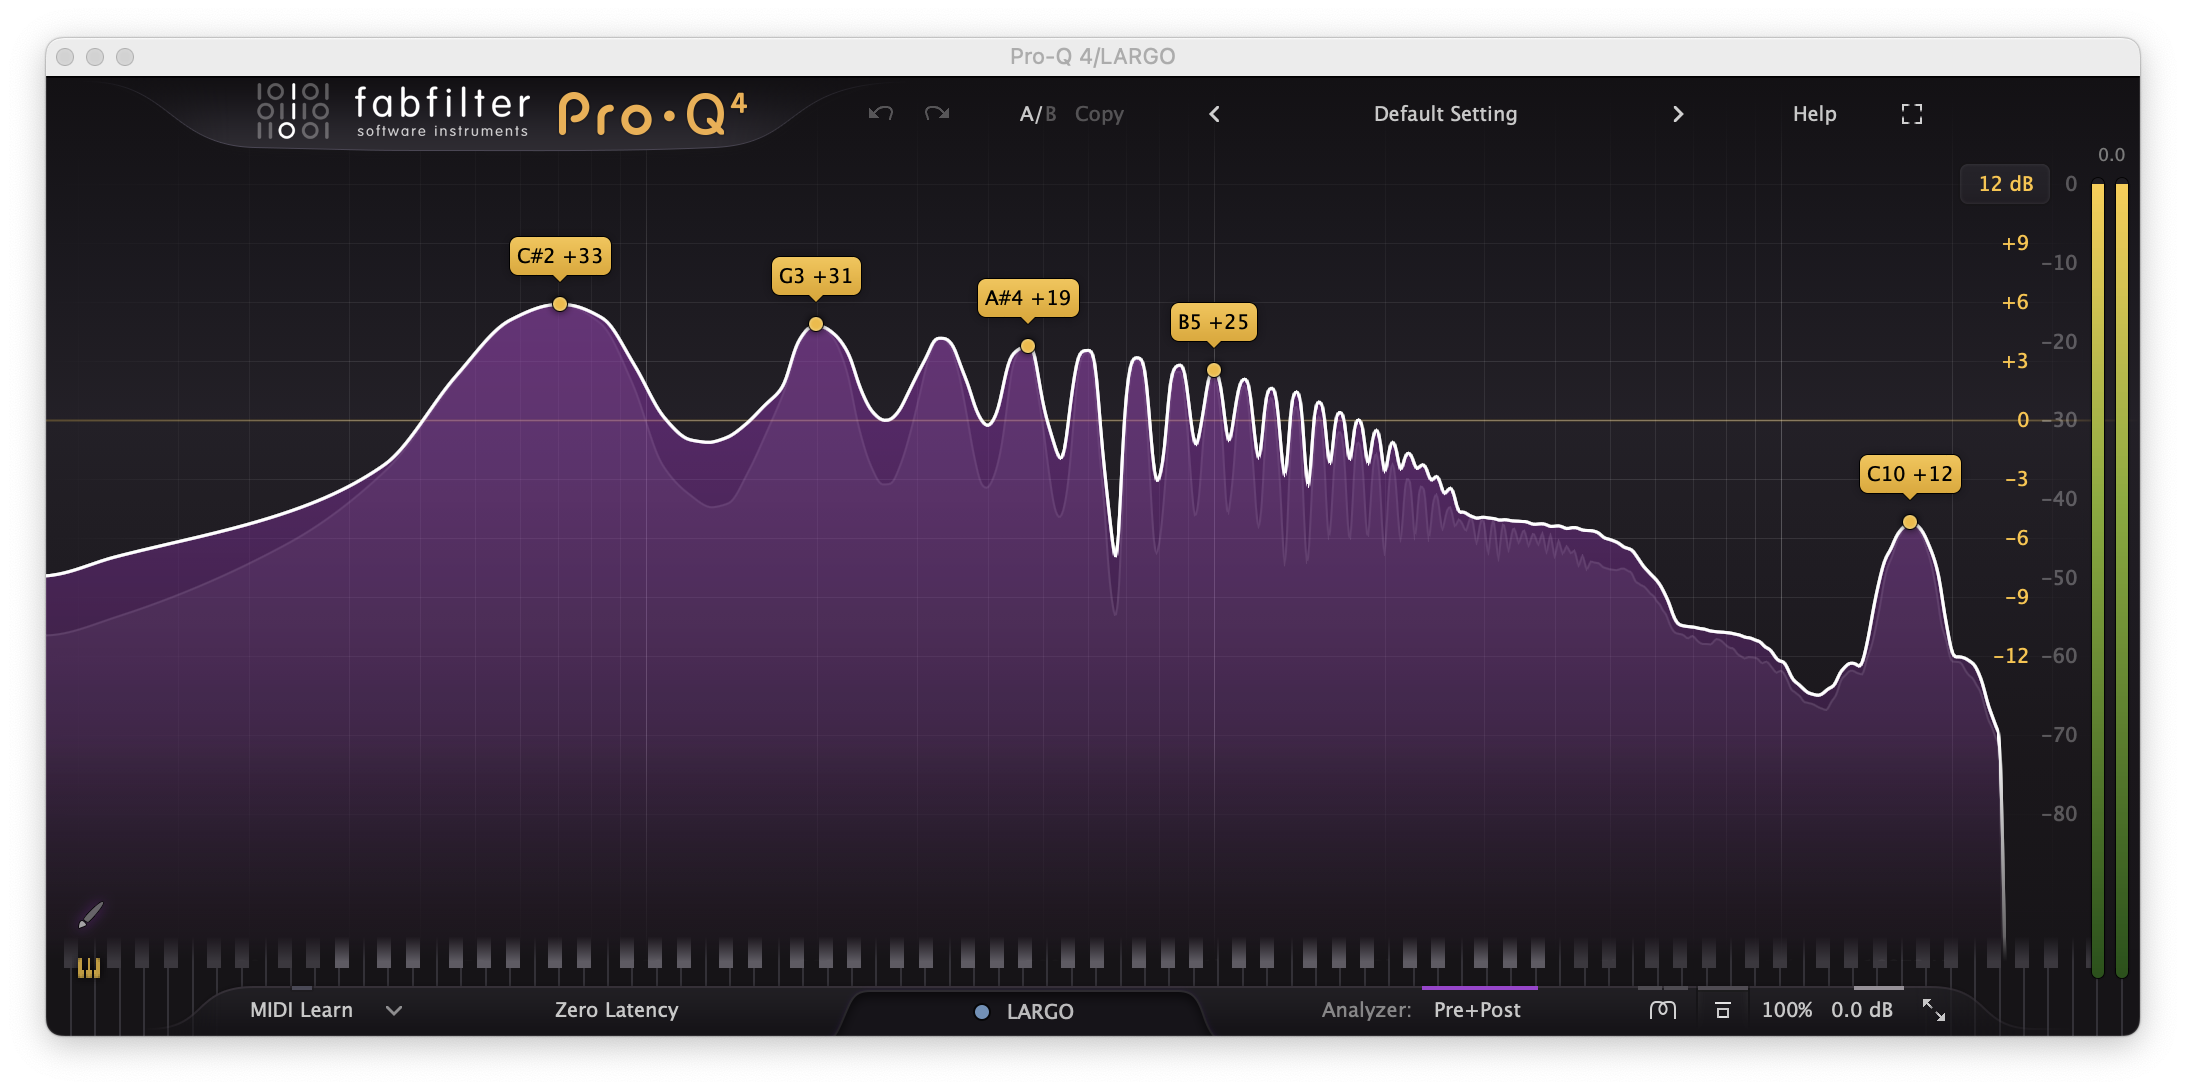Open the Default Setting preset menu
2186x1090 pixels.
point(1445,114)
